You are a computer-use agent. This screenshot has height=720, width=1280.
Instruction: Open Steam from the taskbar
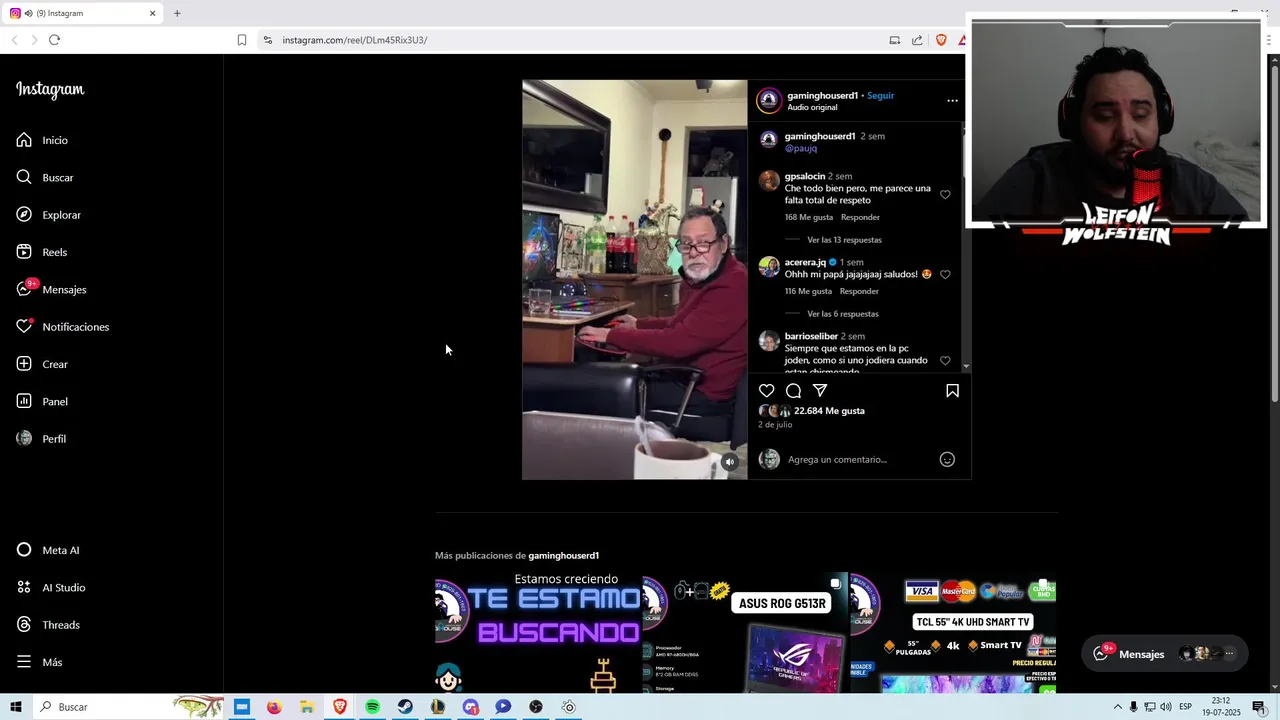405,707
